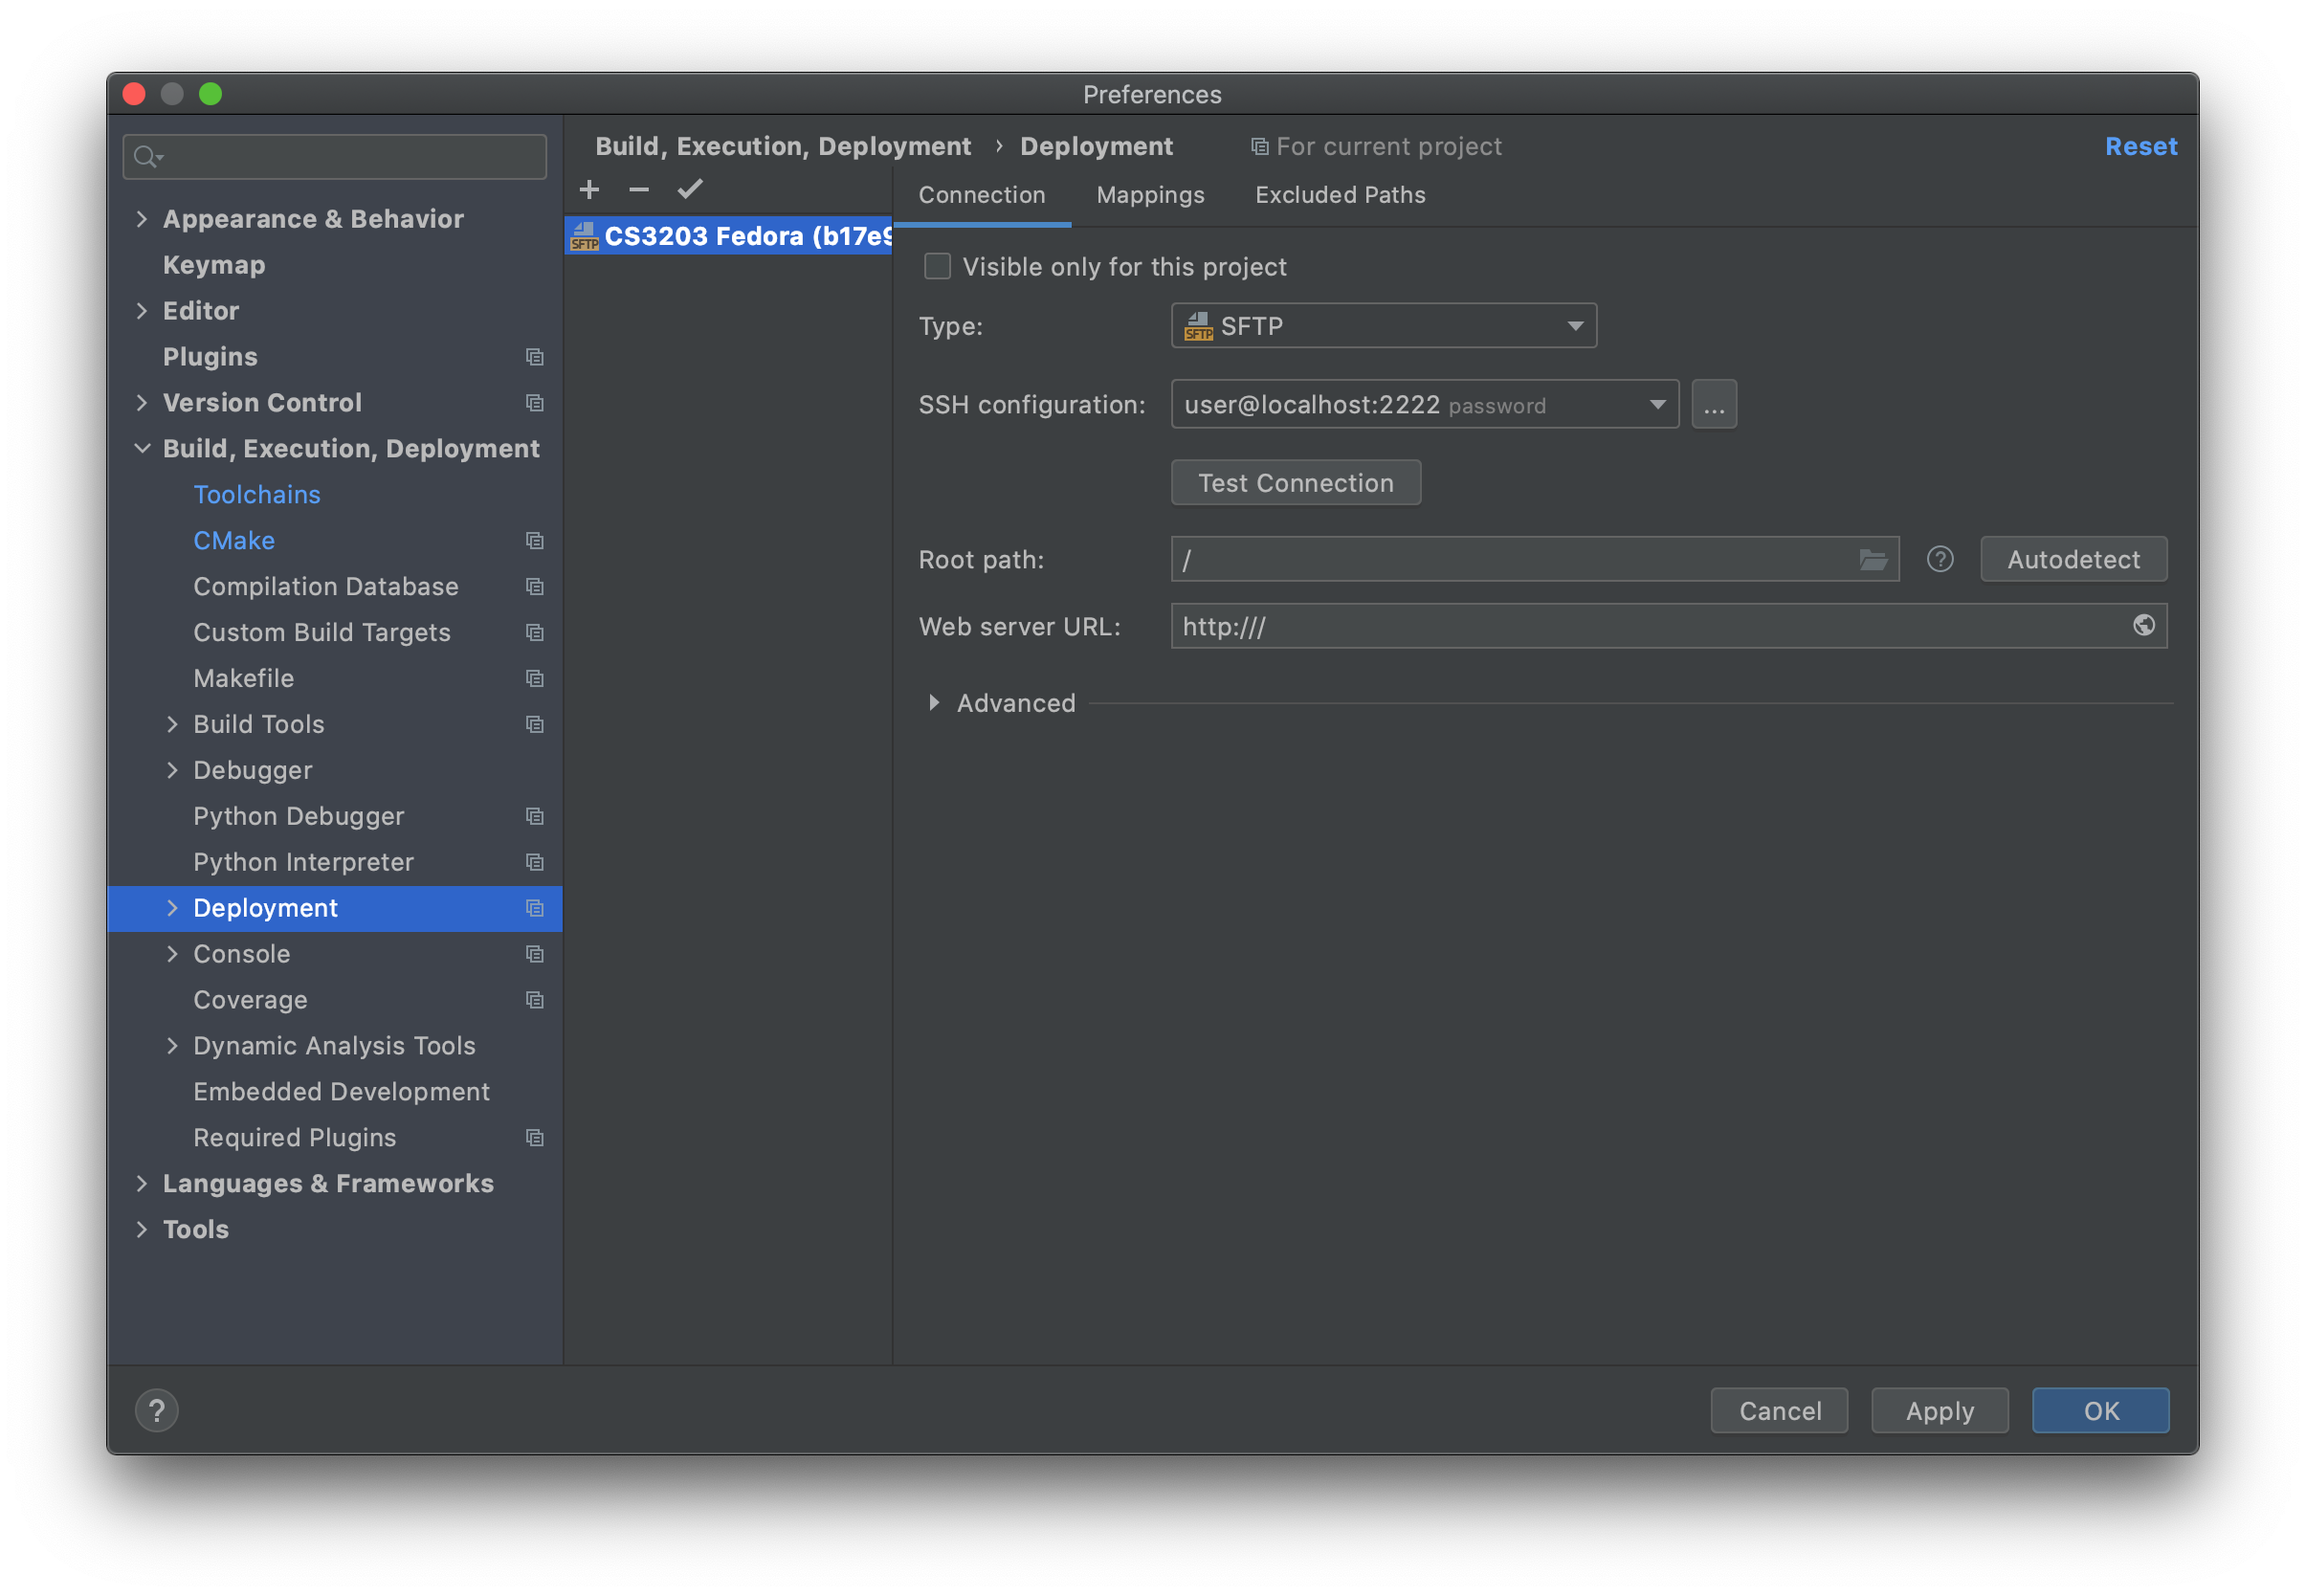Expand Languages & Frameworks node

point(142,1184)
